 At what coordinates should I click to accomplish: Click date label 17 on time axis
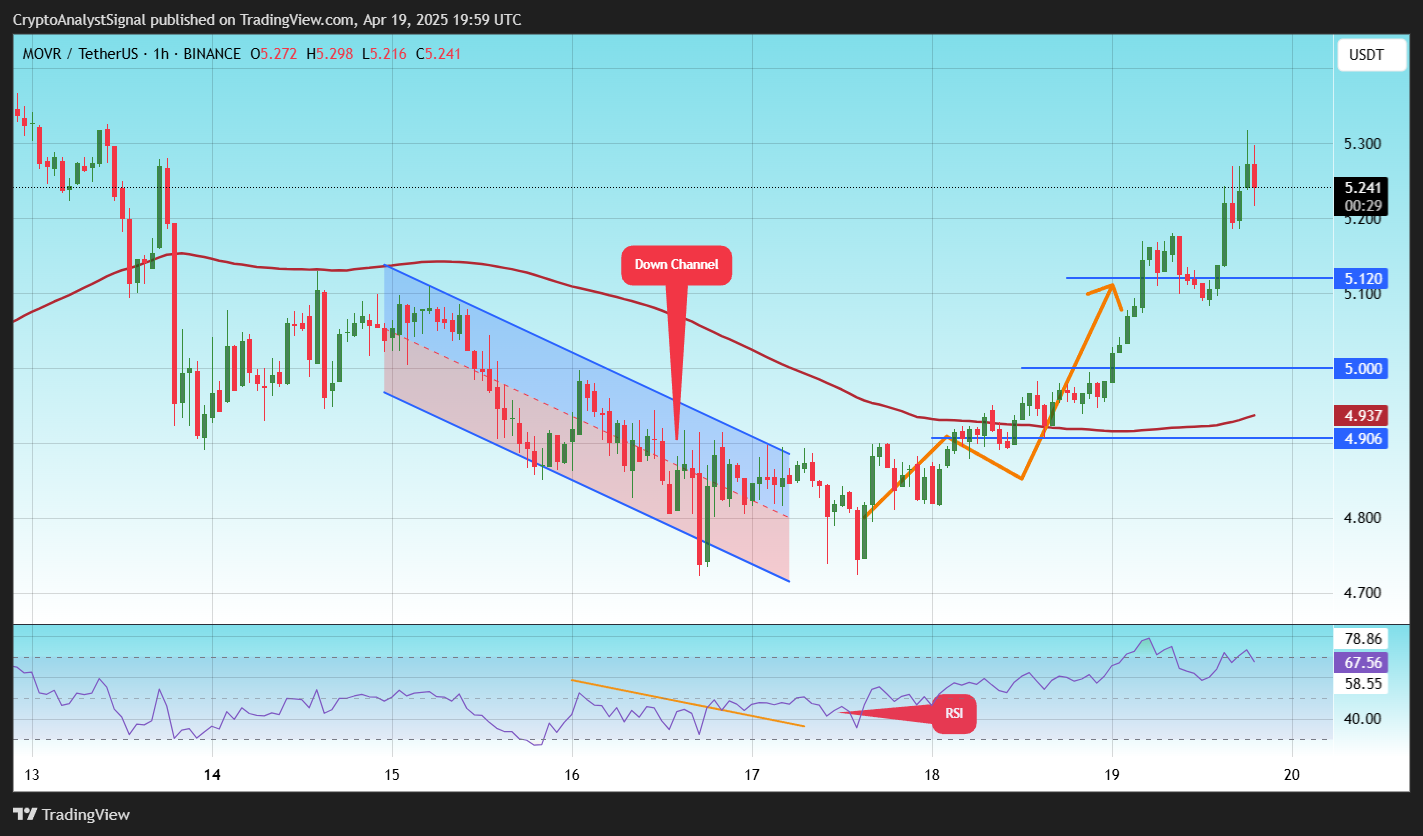(752, 774)
